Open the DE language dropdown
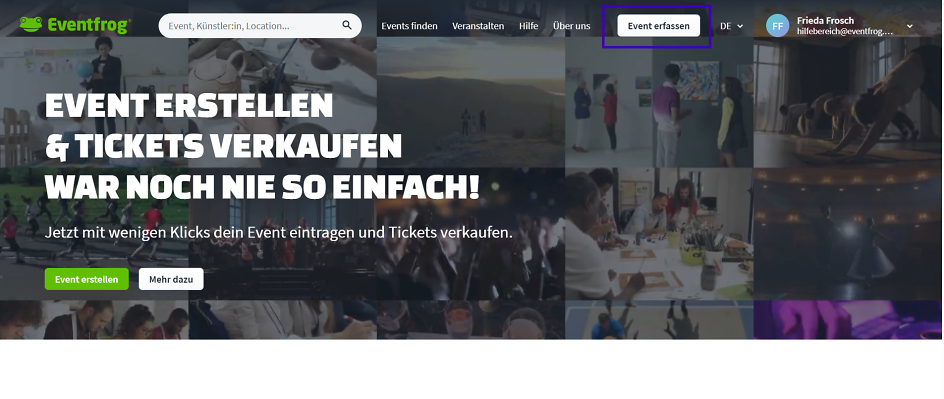 click(731, 26)
